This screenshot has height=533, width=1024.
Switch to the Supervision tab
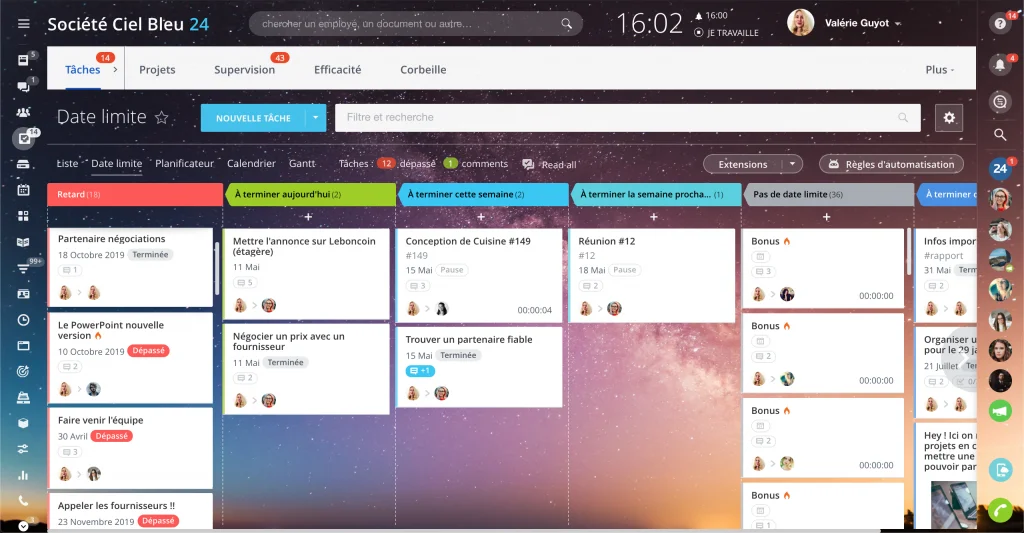point(244,70)
